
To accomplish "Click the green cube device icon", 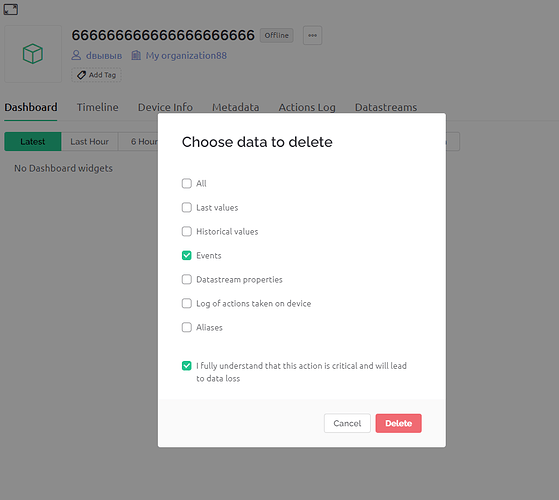I will [x=33, y=54].
